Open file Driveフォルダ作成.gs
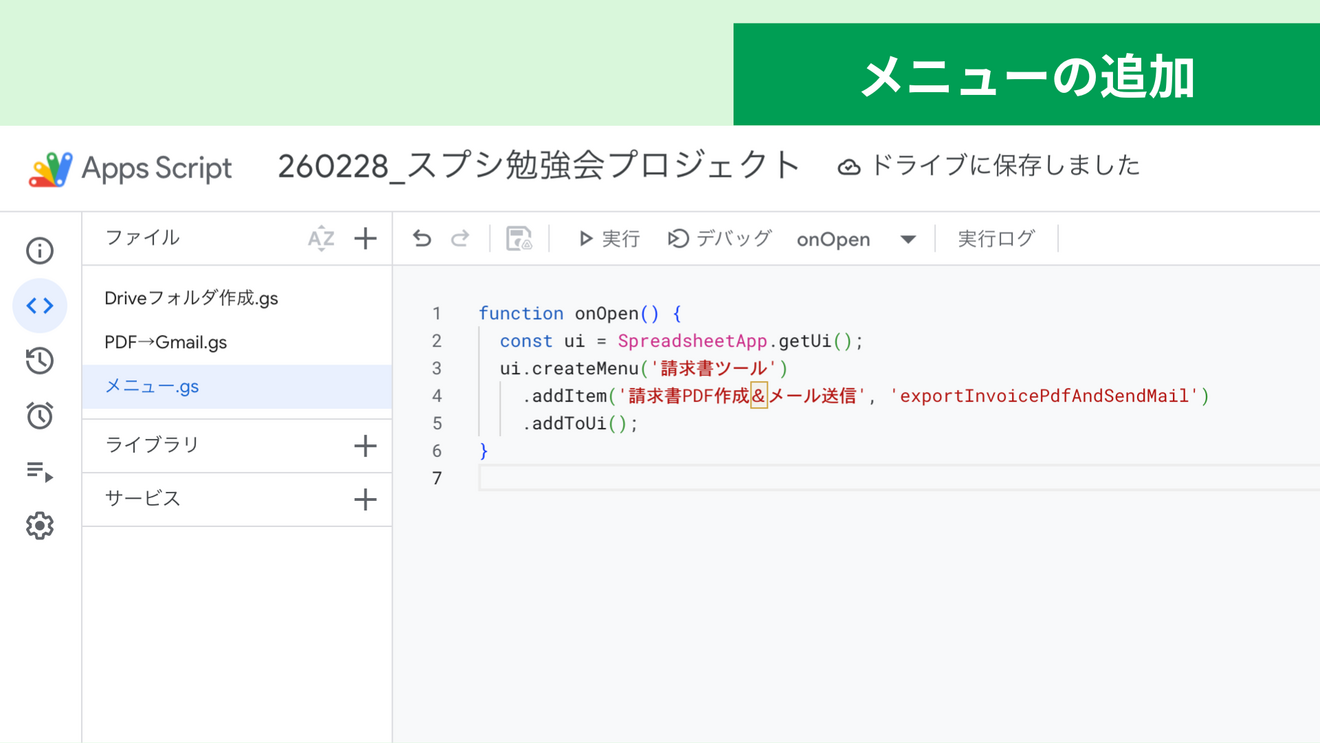 [x=191, y=298]
